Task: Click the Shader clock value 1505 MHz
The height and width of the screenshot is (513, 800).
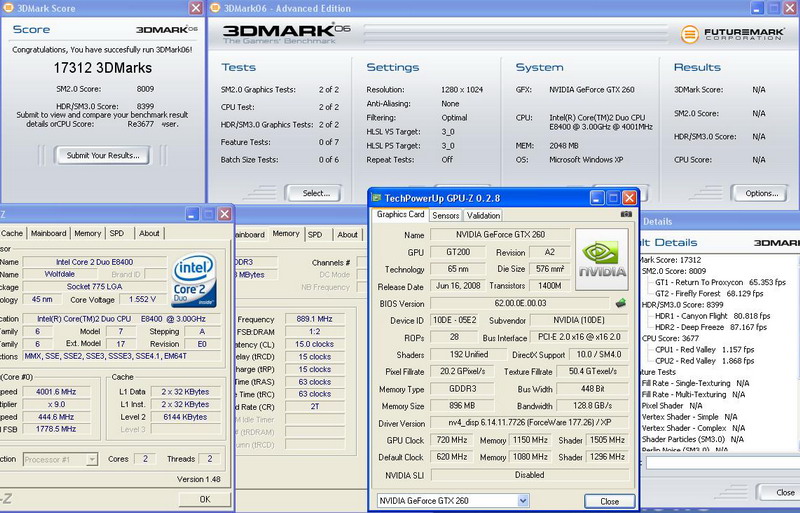Action: tap(607, 440)
